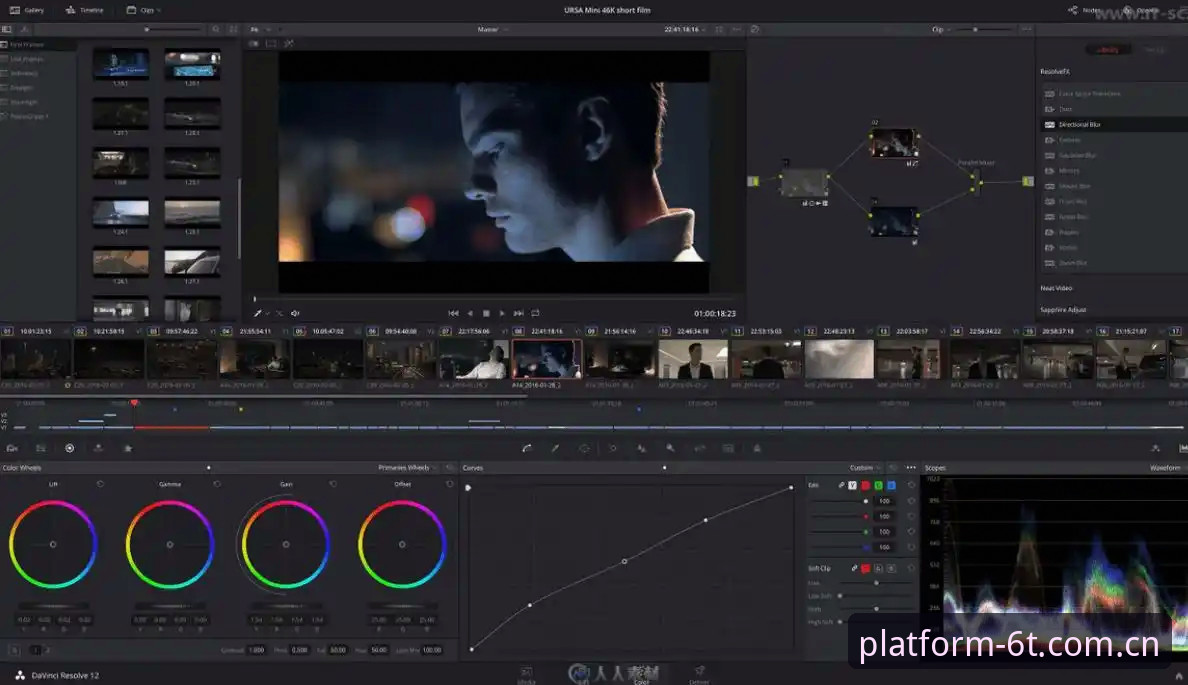
Task: Open the Blur palette icon
Action: [642, 449]
